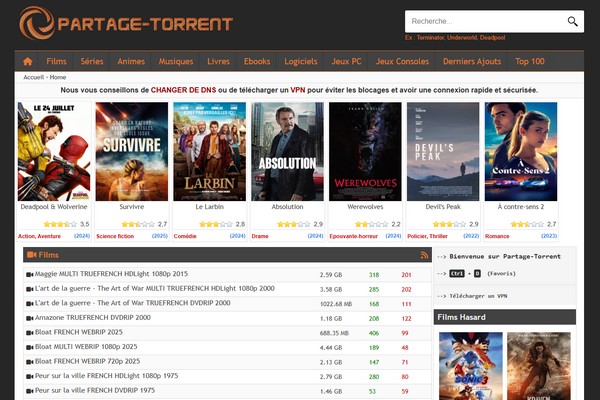Open the Jeux Consoles menu
Image resolution: width=600 pixels, height=400 pixels.
402,61
